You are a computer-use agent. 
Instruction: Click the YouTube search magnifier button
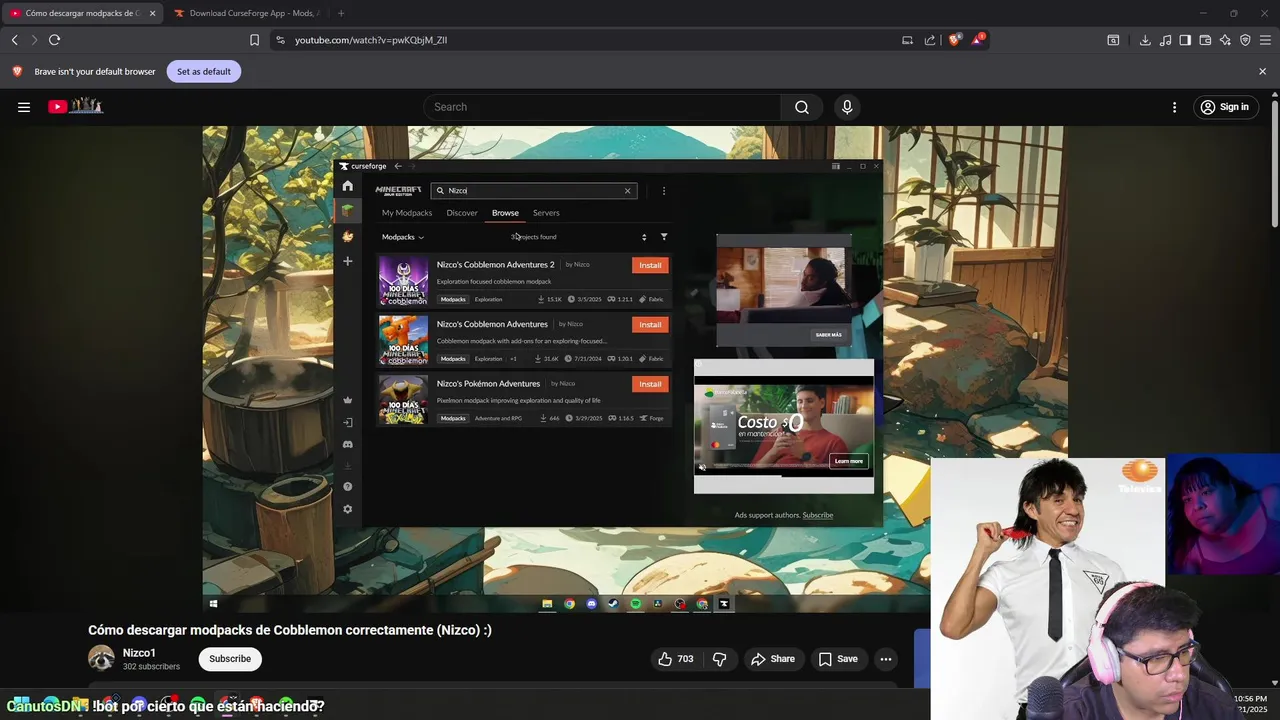tap(802, 107)
